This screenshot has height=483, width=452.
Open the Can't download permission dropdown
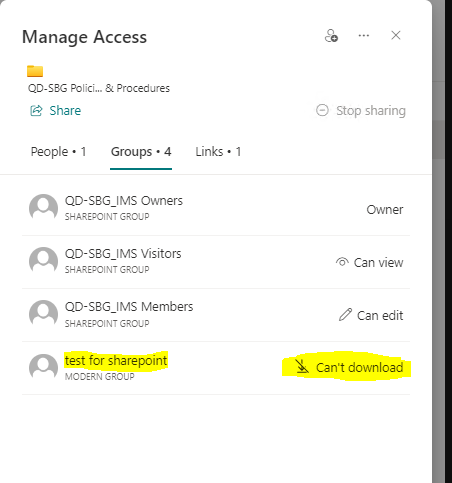[349, 367]
